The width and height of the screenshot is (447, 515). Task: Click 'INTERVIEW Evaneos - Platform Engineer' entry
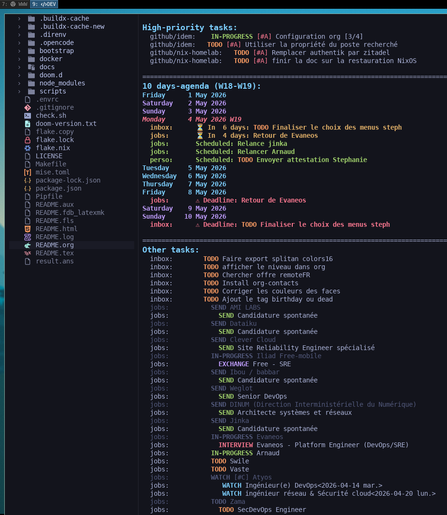pyautogui.click(x=314, y=445)
